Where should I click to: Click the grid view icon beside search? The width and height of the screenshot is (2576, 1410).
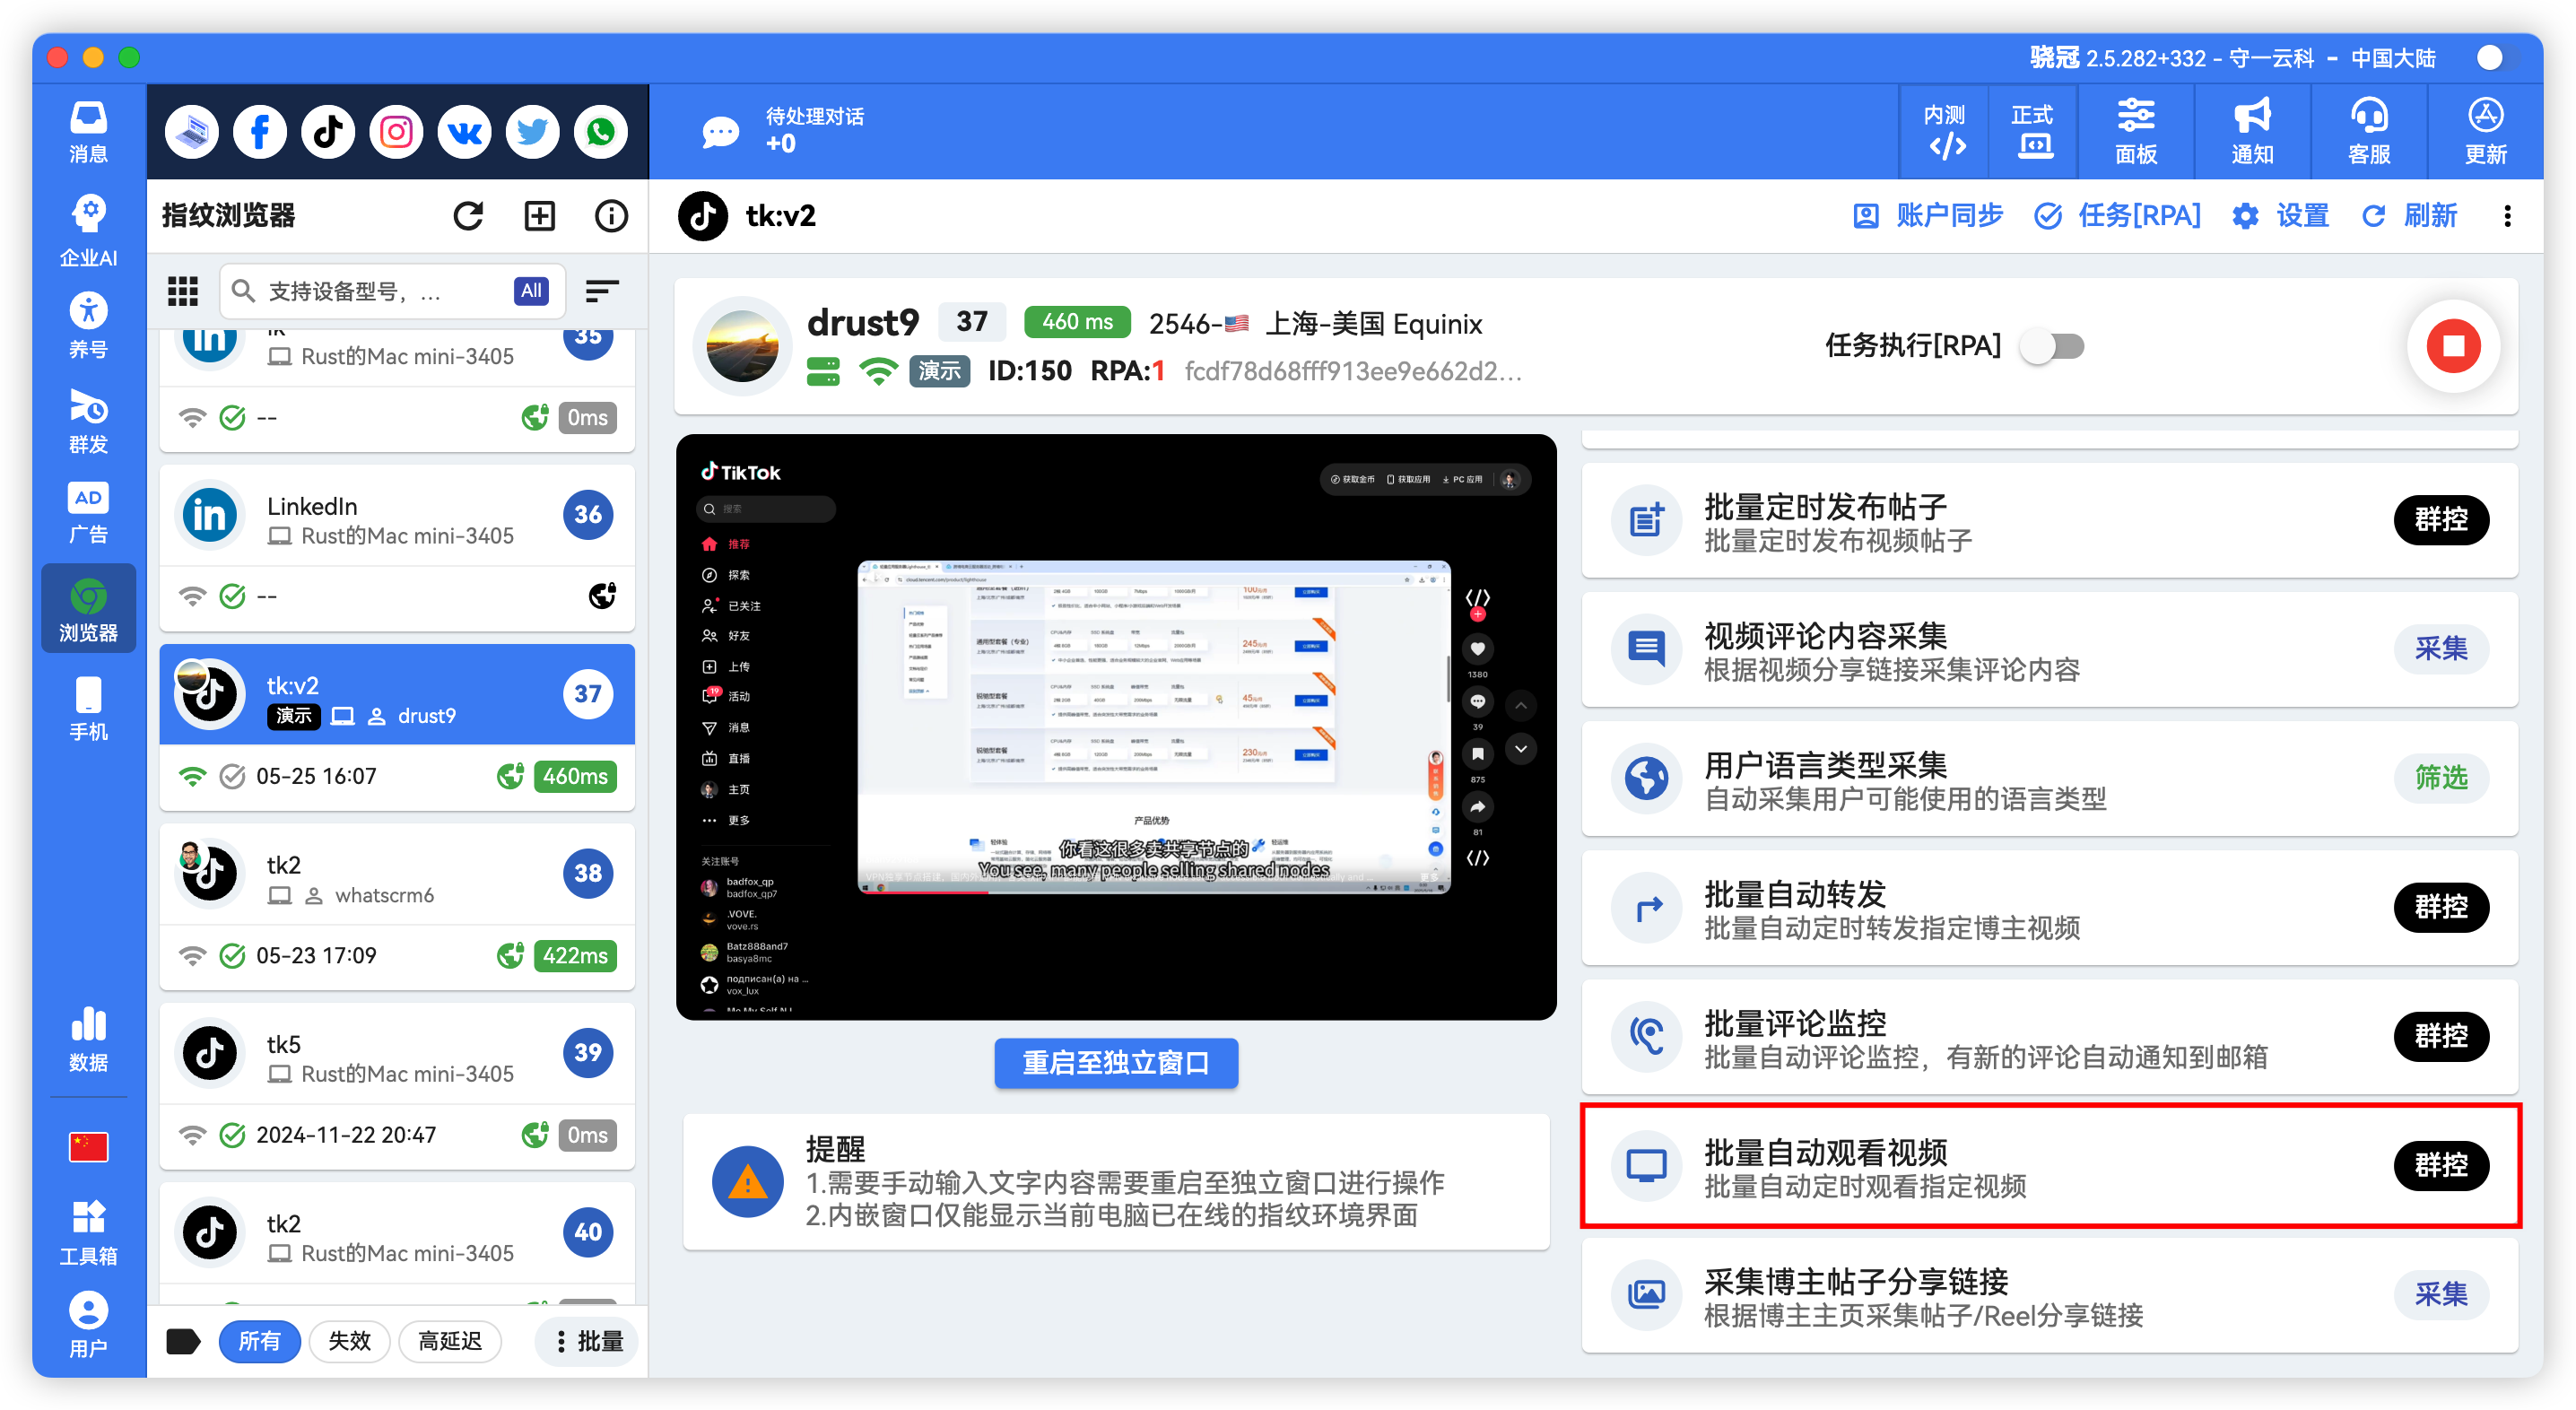tap(182, 291)
